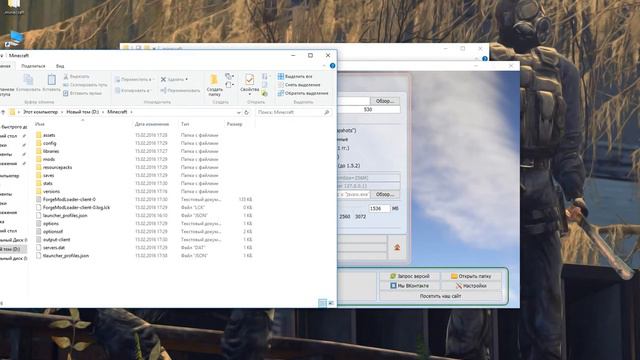Open the address bar history dropdown
This screenshot has width=640, height=360.
coord(238,112)
